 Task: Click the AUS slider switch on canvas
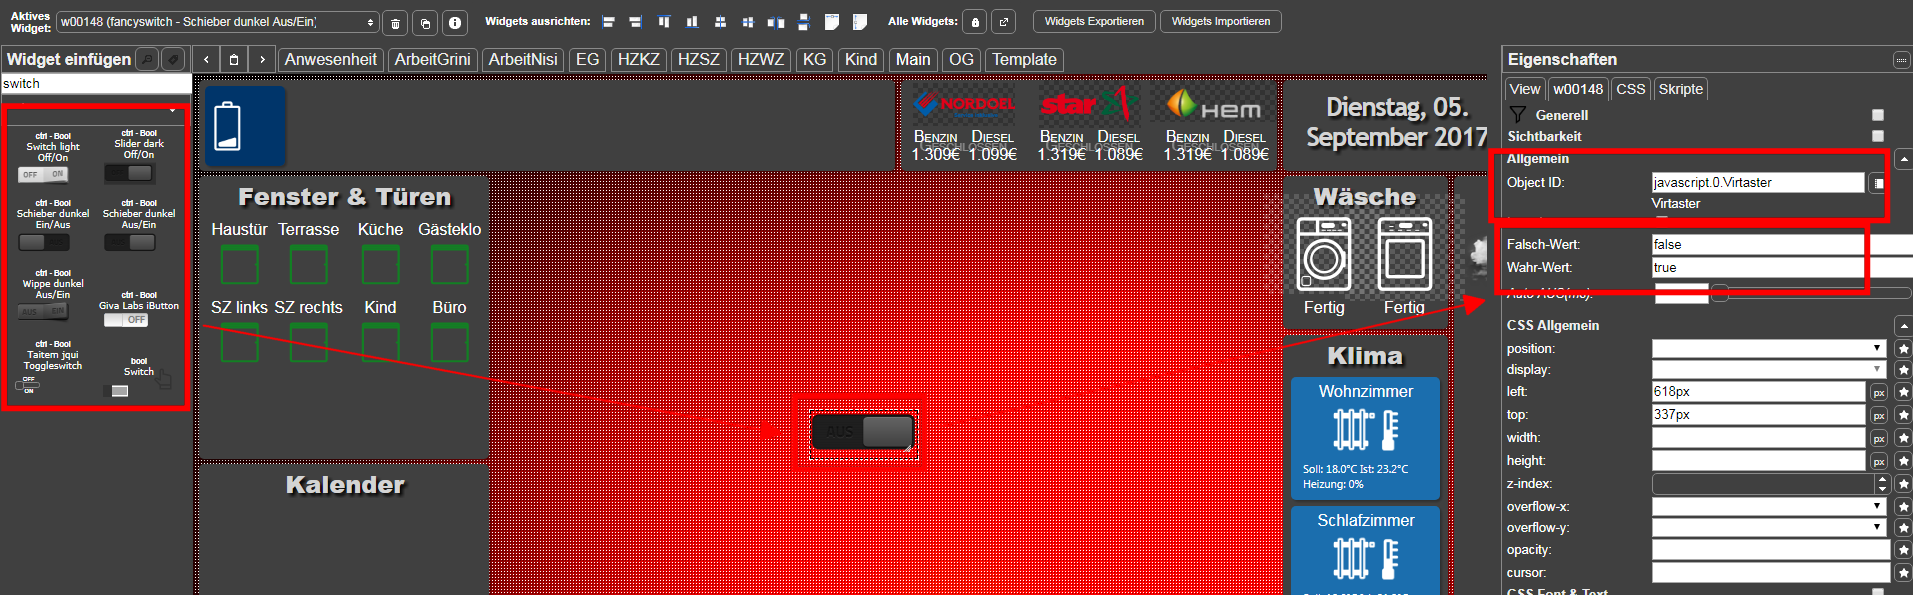point(861,432)
